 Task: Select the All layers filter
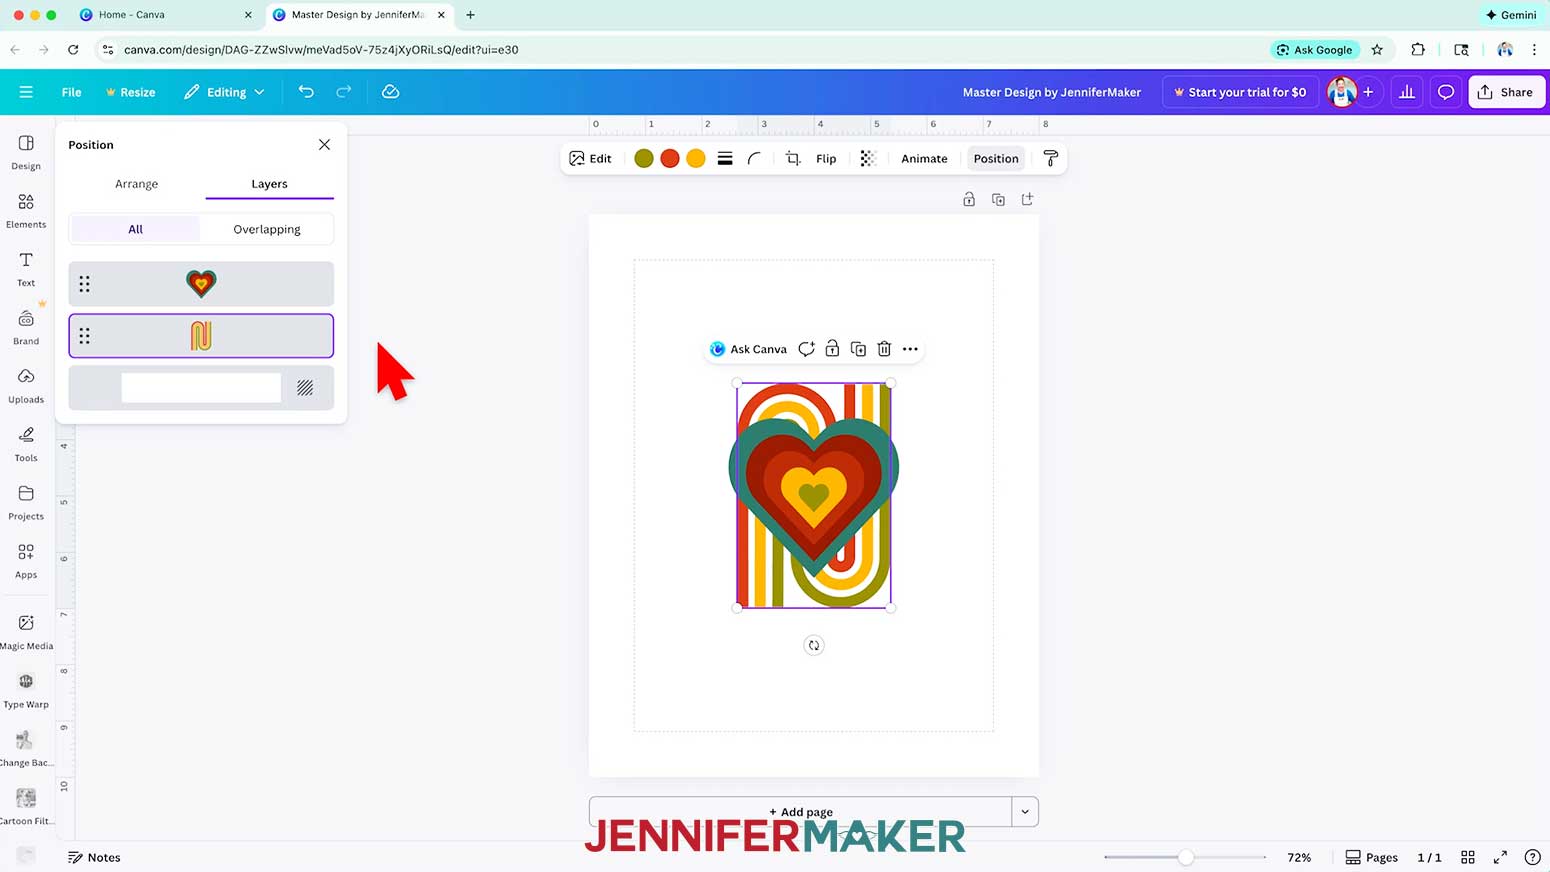click(x=135, y=229)
